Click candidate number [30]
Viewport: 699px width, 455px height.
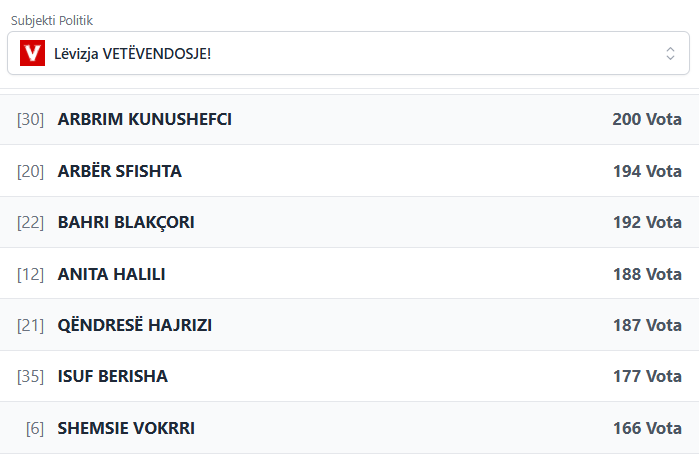point(31,119)
